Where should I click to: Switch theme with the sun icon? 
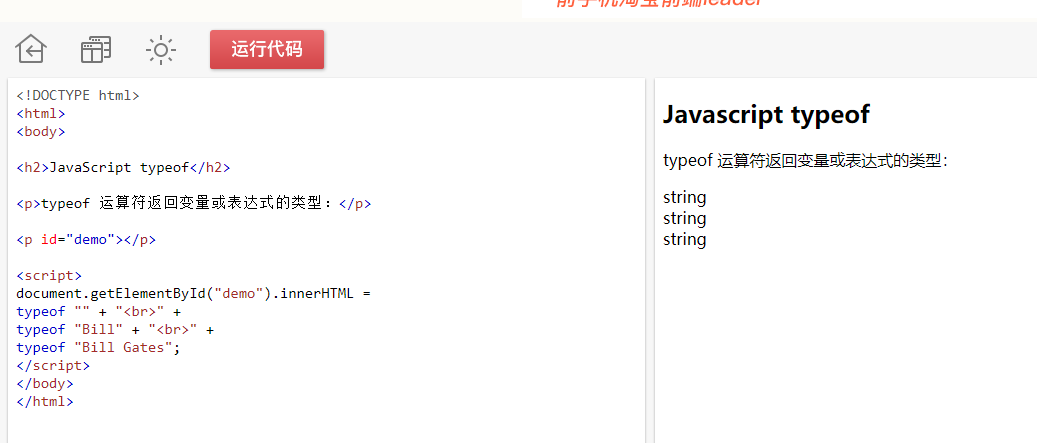tap(161, 50)
